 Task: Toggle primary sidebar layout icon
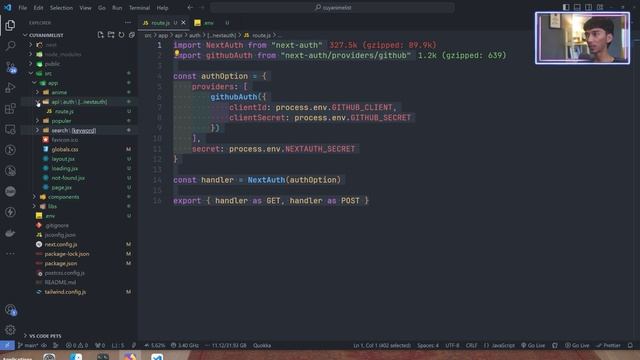[x=566, y=7]
